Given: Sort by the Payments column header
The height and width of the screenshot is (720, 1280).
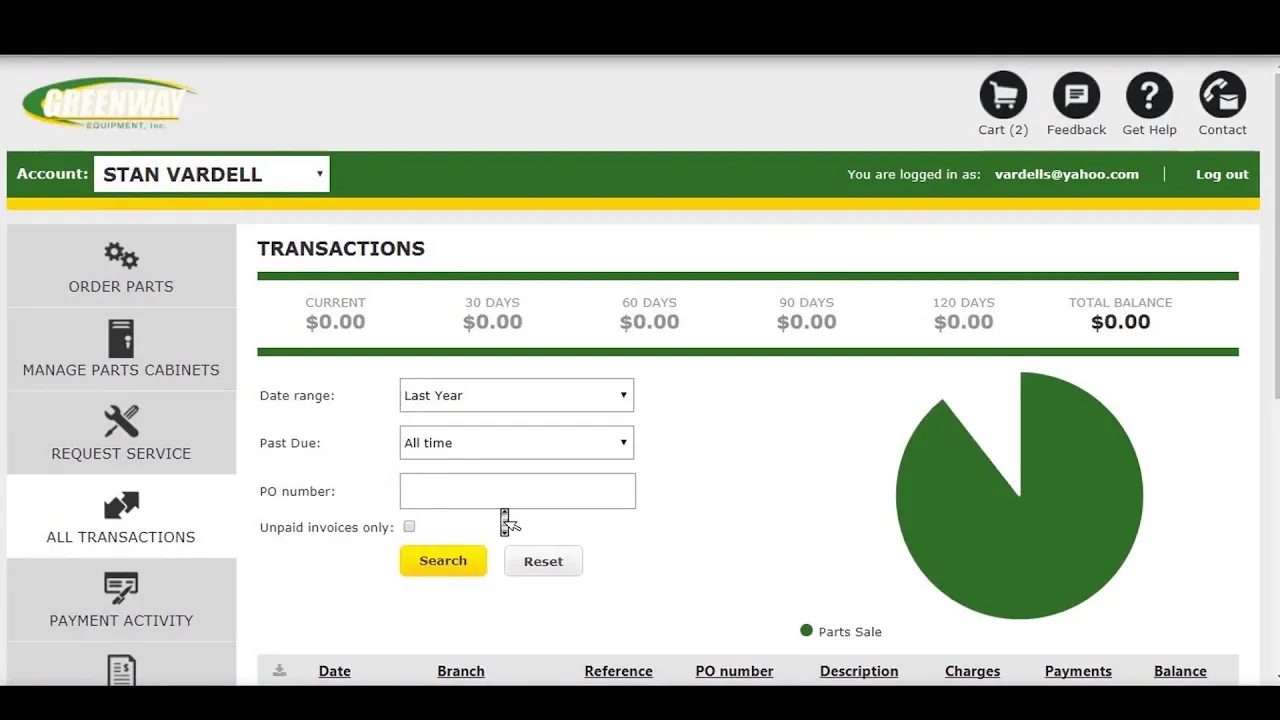Looking at the screenshot, I should coord(1078,671).
